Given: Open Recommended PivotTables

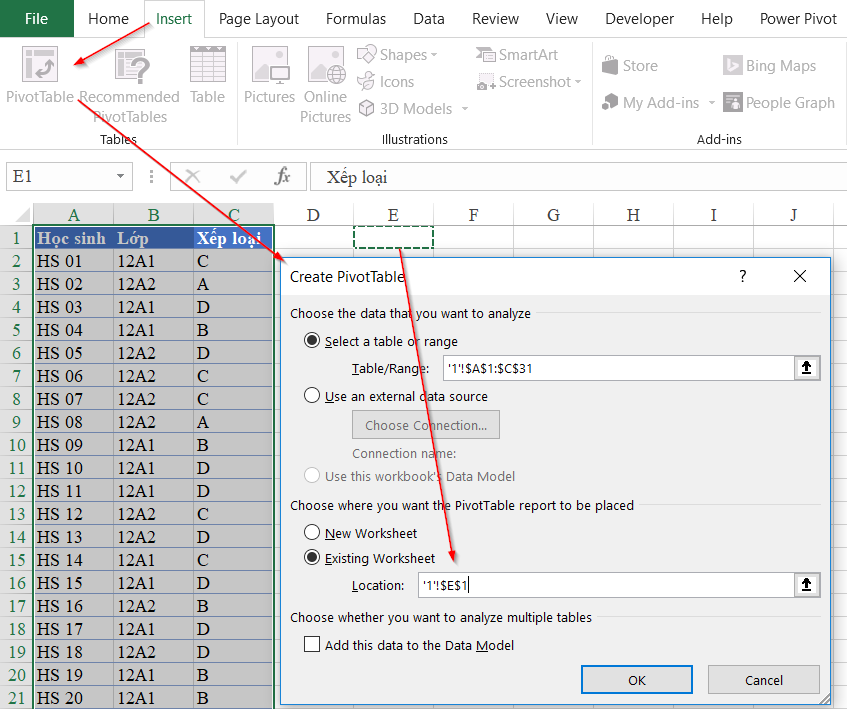Looking at the screenshot, I should pos(130,85).
